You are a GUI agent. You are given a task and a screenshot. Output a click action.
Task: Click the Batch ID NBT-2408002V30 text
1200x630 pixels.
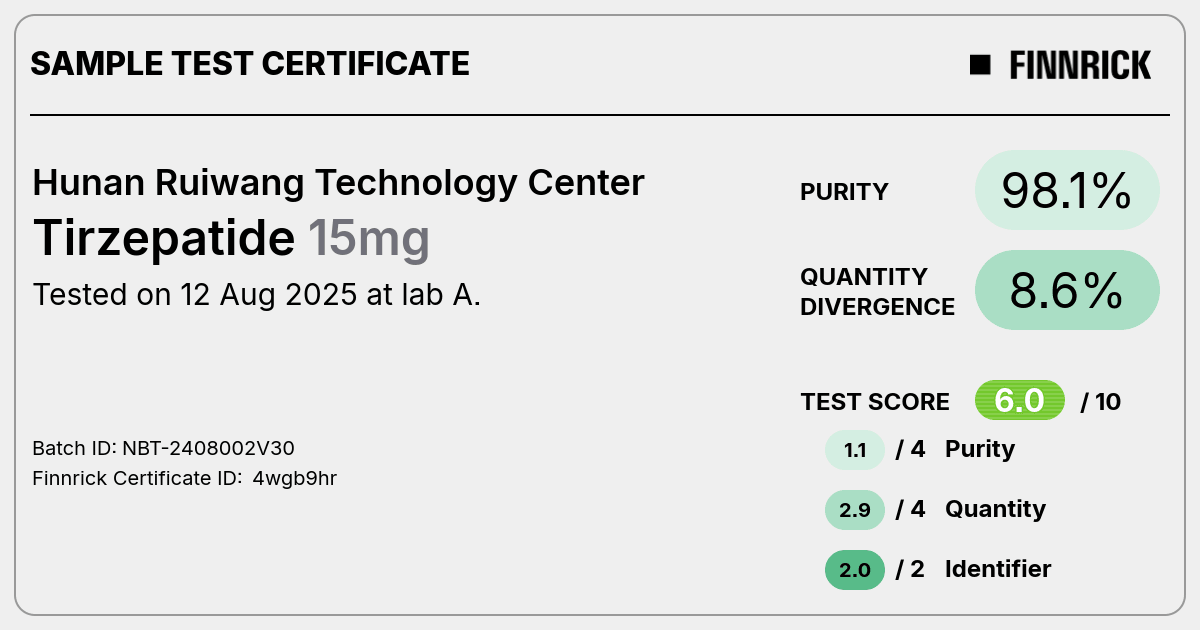point(164,448)
